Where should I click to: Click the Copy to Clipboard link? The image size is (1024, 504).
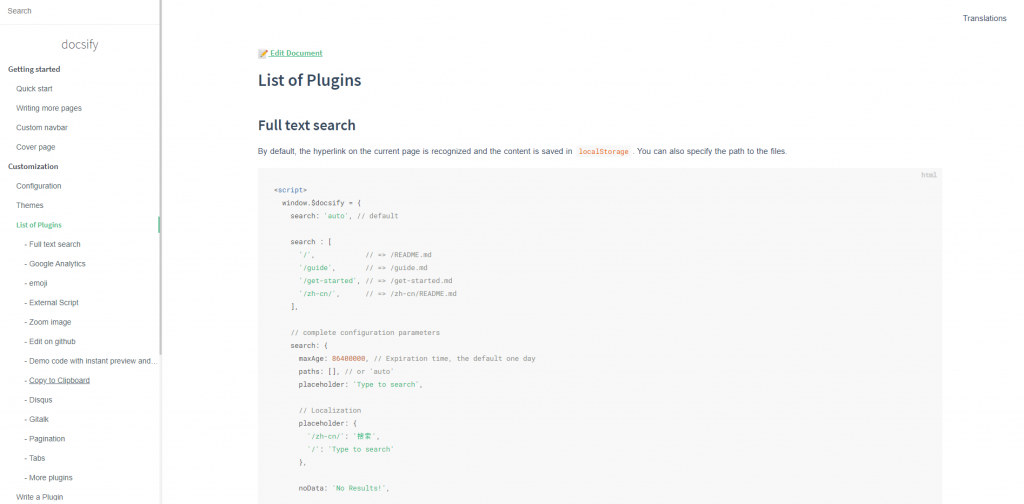click(x=59, y=380)
